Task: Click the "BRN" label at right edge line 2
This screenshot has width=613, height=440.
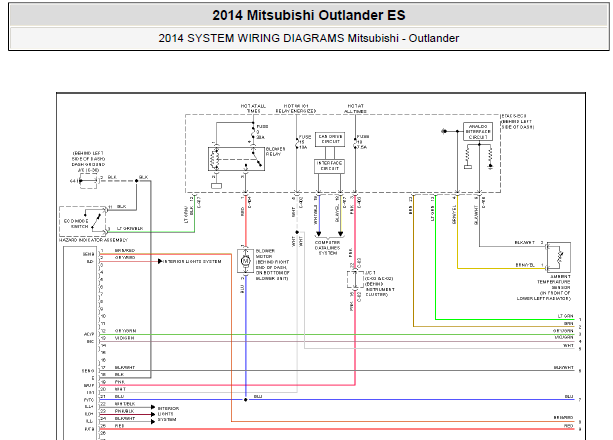Action: click(568, 323)
